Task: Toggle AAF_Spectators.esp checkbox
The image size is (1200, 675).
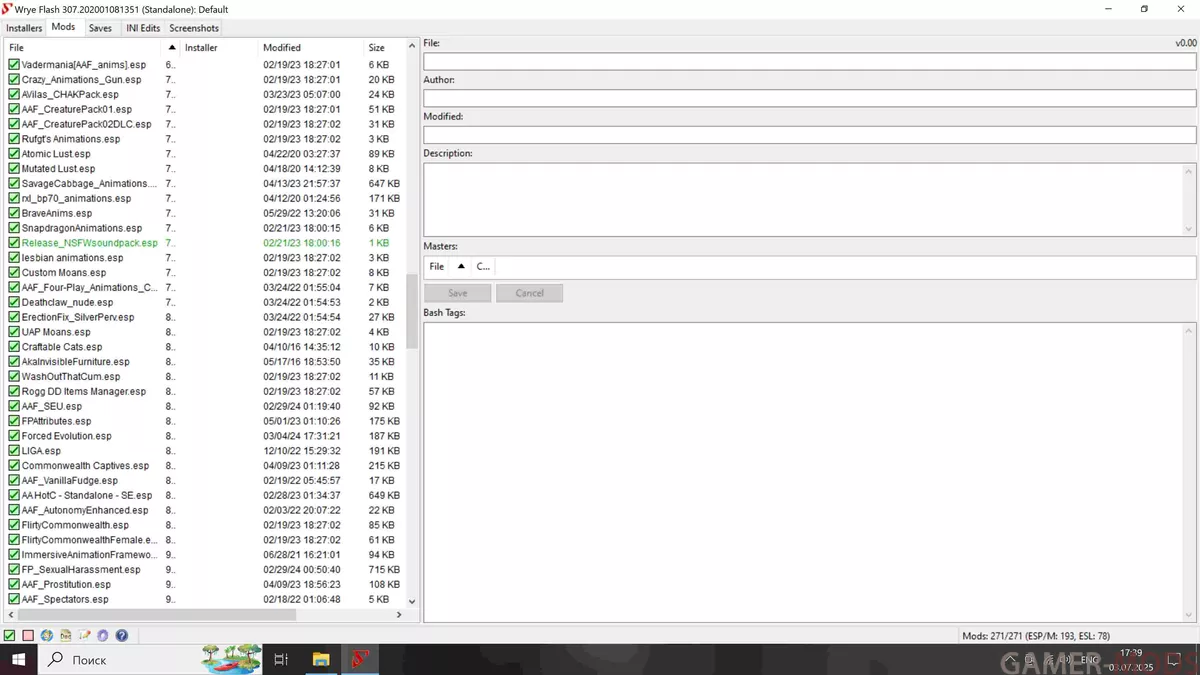Action: tap(14, 599)
